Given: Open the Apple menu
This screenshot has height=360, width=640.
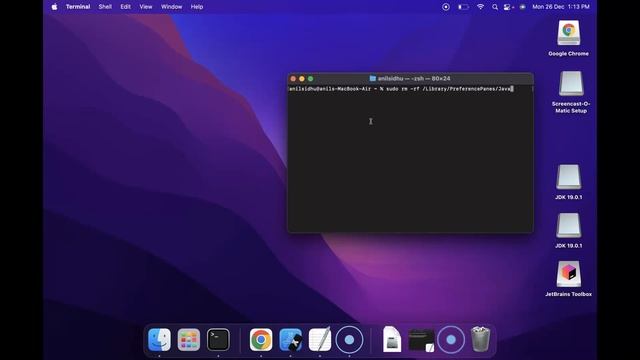Looking at the screenshot, I should [x=54, y=7].
